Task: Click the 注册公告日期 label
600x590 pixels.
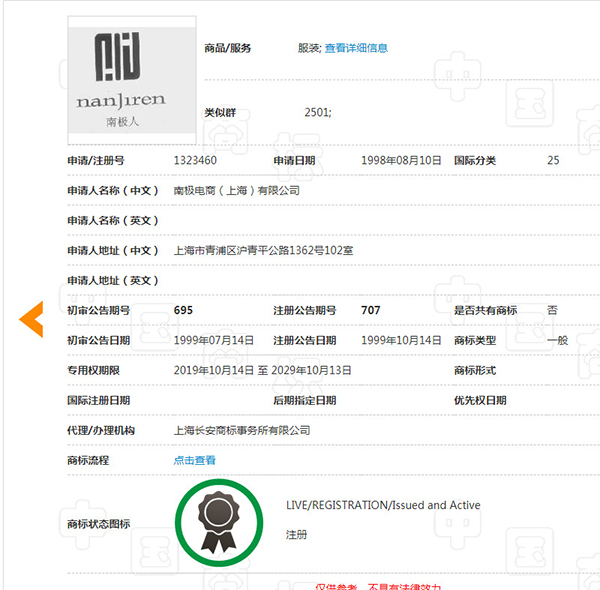Action: pos(305,341)
